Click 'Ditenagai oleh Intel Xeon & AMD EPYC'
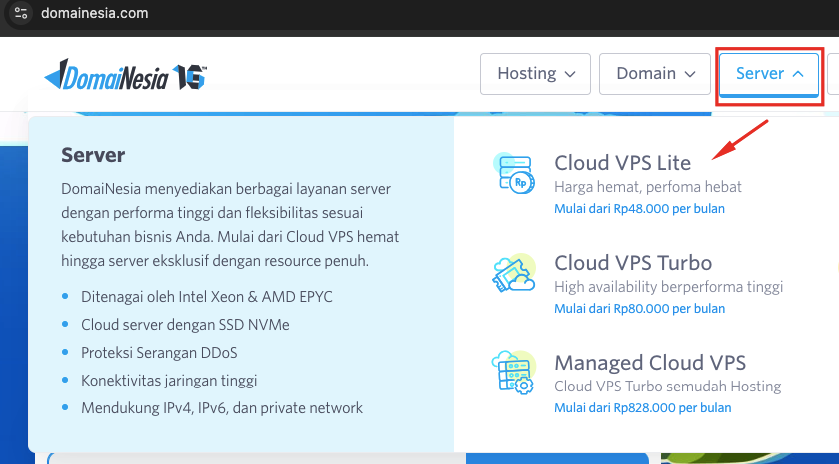The width and height of the screenshot is (839, 464). (x=207, y=297)
